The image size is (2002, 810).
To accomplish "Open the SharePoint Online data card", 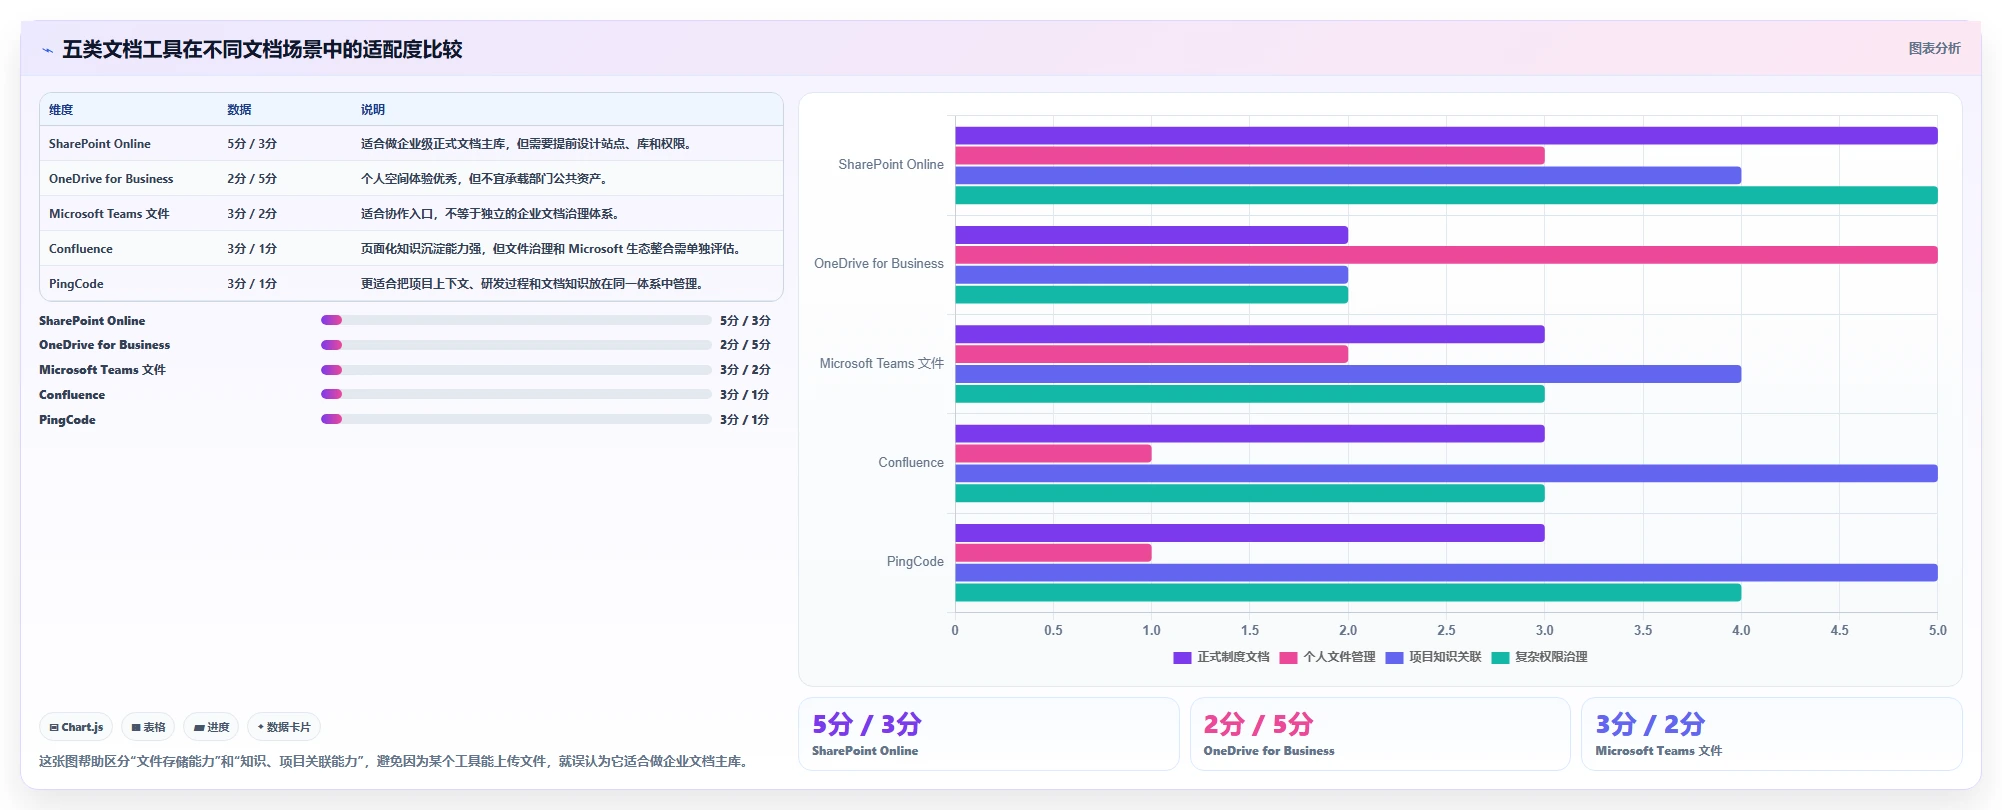I will 988,734.
